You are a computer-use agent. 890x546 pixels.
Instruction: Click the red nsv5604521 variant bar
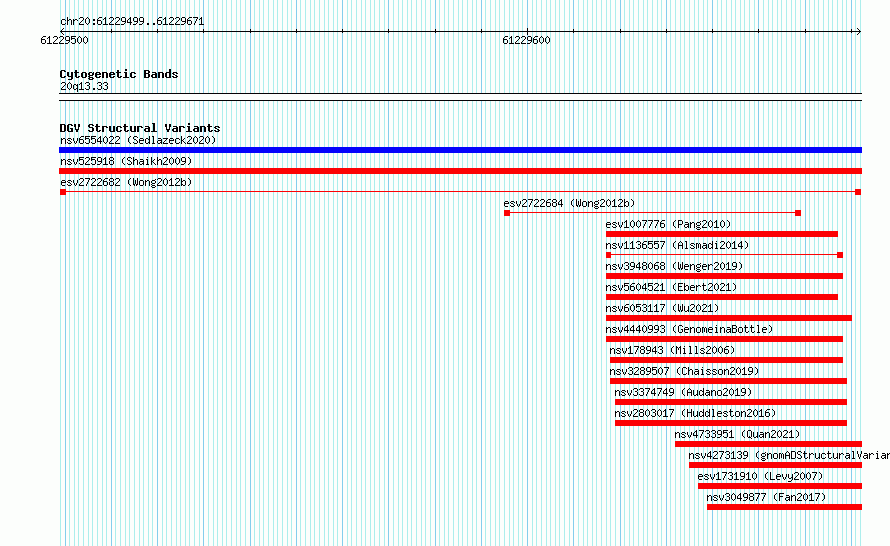(x=722, y=297)
